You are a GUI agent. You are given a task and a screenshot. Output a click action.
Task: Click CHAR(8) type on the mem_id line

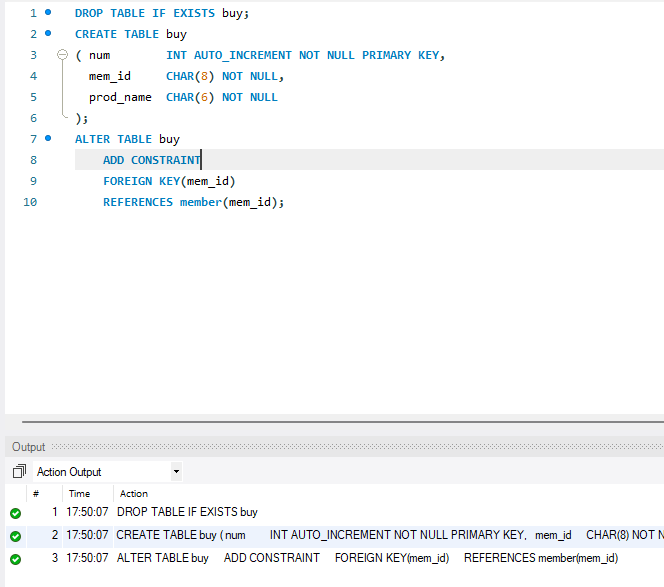[x=190, y=76]
